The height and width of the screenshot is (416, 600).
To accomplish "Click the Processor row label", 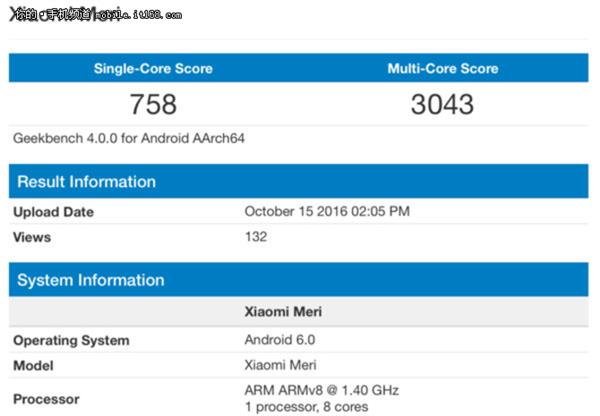I will (46, 399).
